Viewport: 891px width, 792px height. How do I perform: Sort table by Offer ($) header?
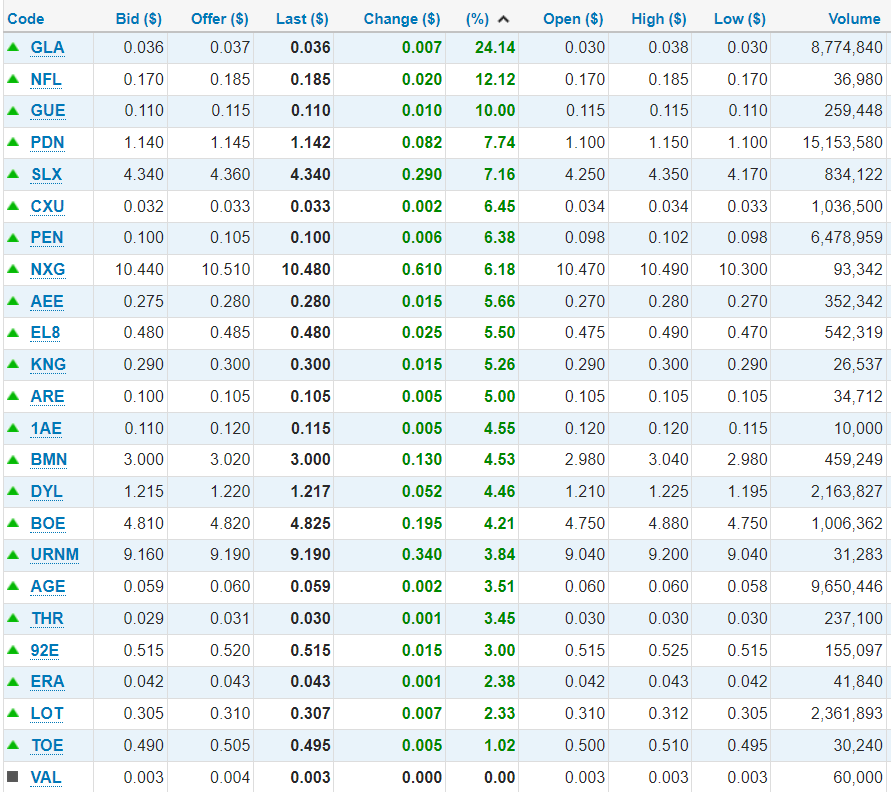219,19
